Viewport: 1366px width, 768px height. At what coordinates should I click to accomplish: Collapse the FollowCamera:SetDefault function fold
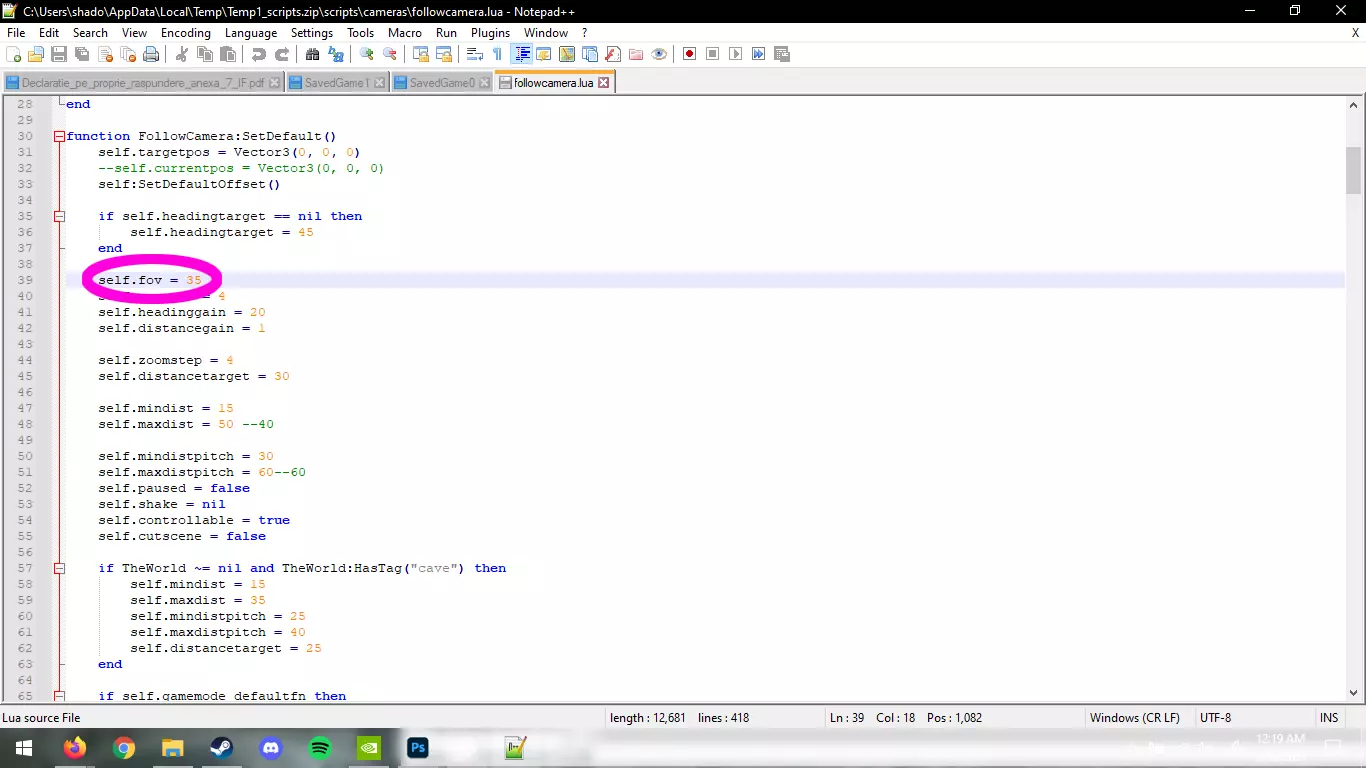(x=59, y=136)
